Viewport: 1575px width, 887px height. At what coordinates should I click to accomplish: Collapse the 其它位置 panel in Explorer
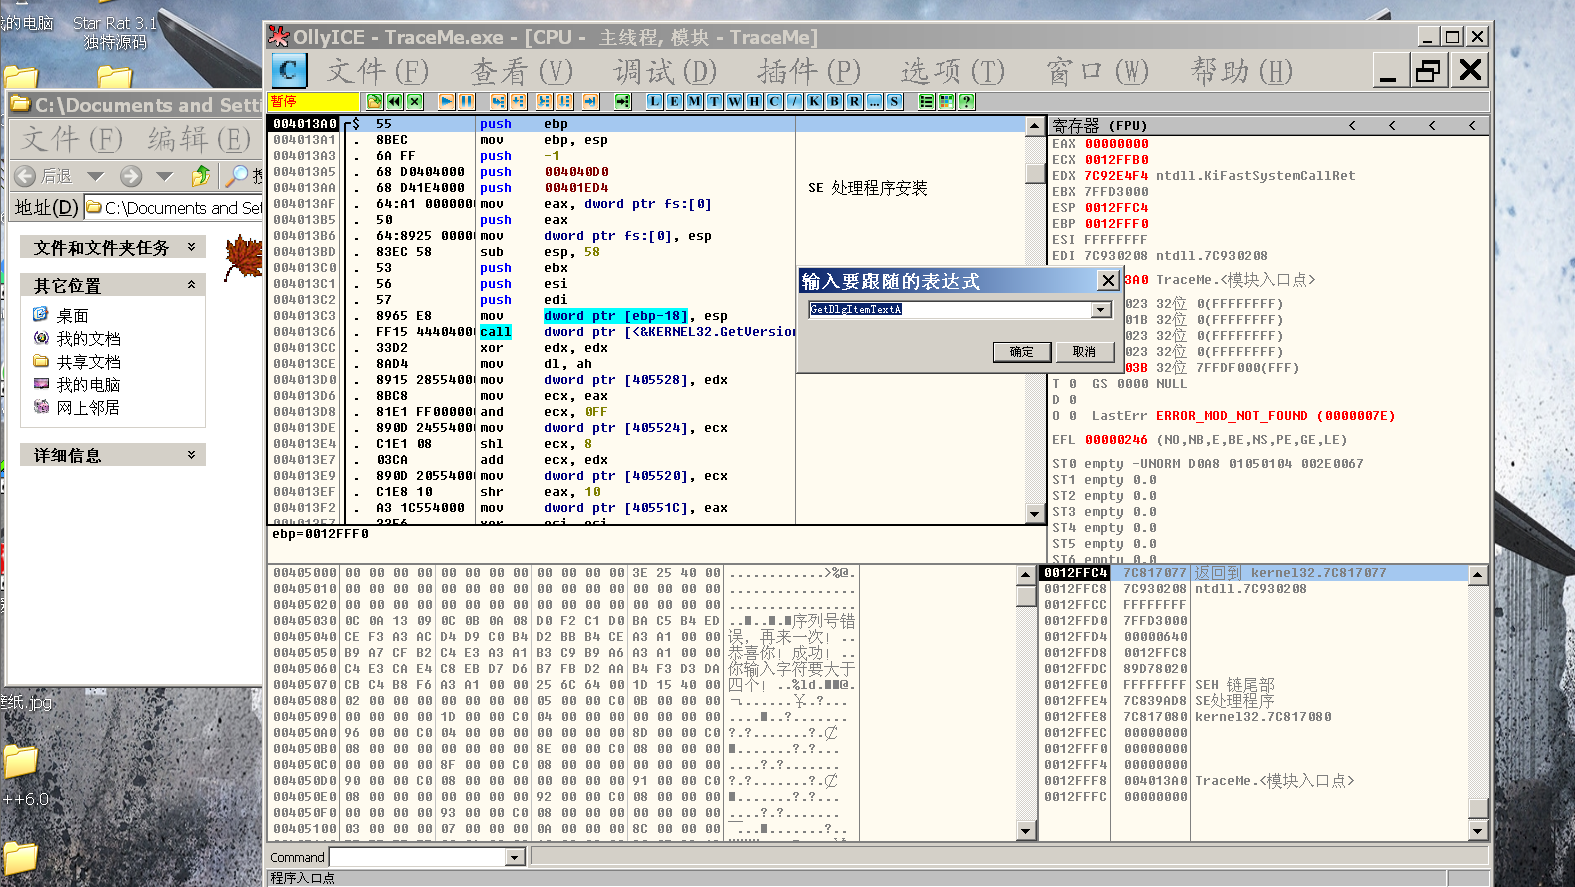[x=191, y=285]
